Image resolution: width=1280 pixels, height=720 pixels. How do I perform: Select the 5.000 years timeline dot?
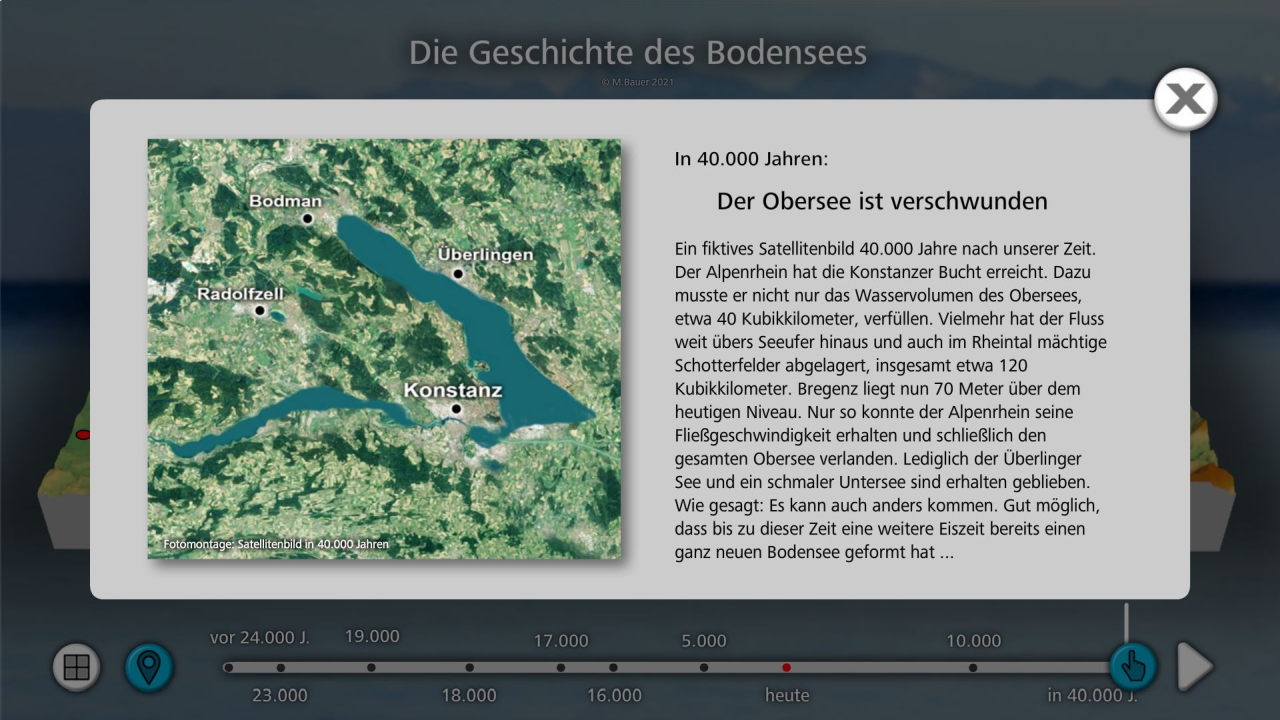704,667
